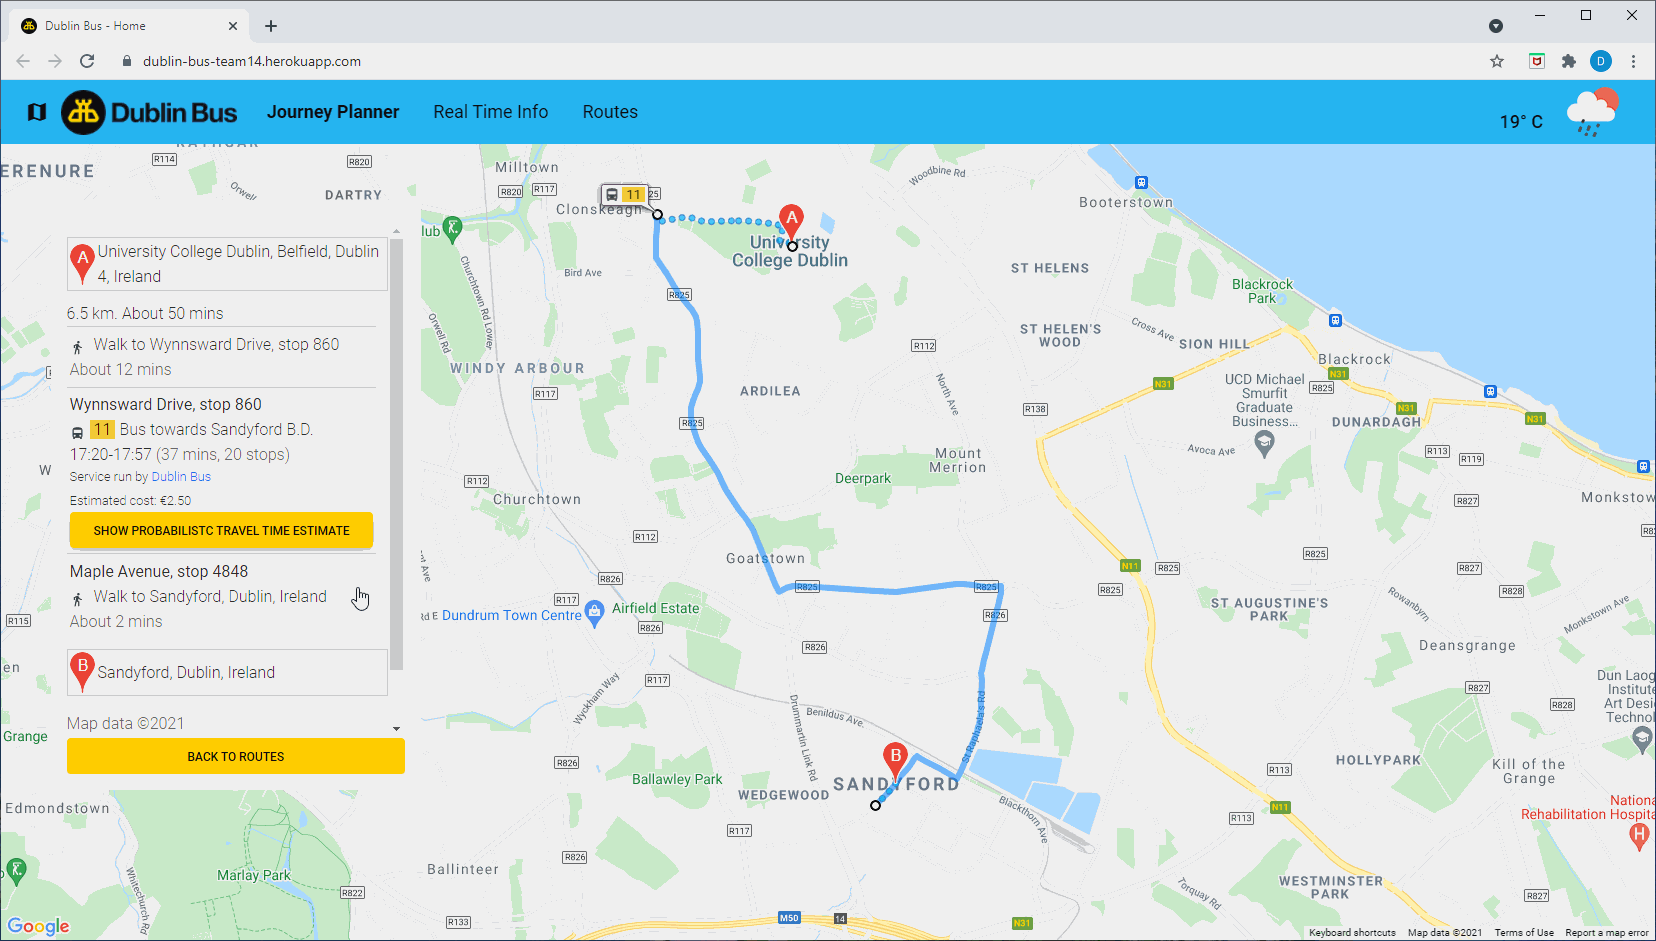1656x941 pixels.
Task: Click the Blackrock train station icon
Action: (1335, 321)
